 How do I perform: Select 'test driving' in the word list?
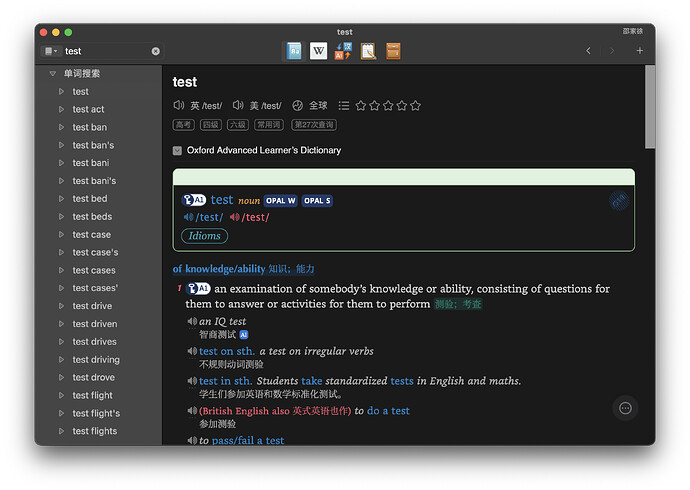pyautogui.click(x=96, y=360)
